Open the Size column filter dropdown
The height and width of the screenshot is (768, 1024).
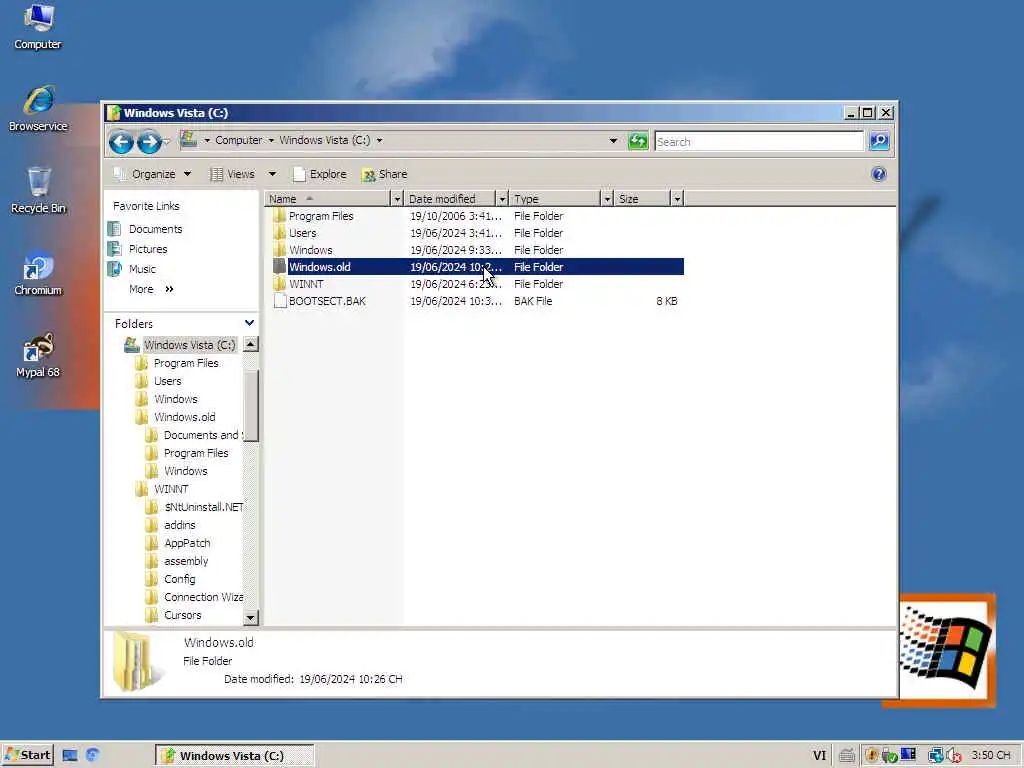[x=677, y=199]
